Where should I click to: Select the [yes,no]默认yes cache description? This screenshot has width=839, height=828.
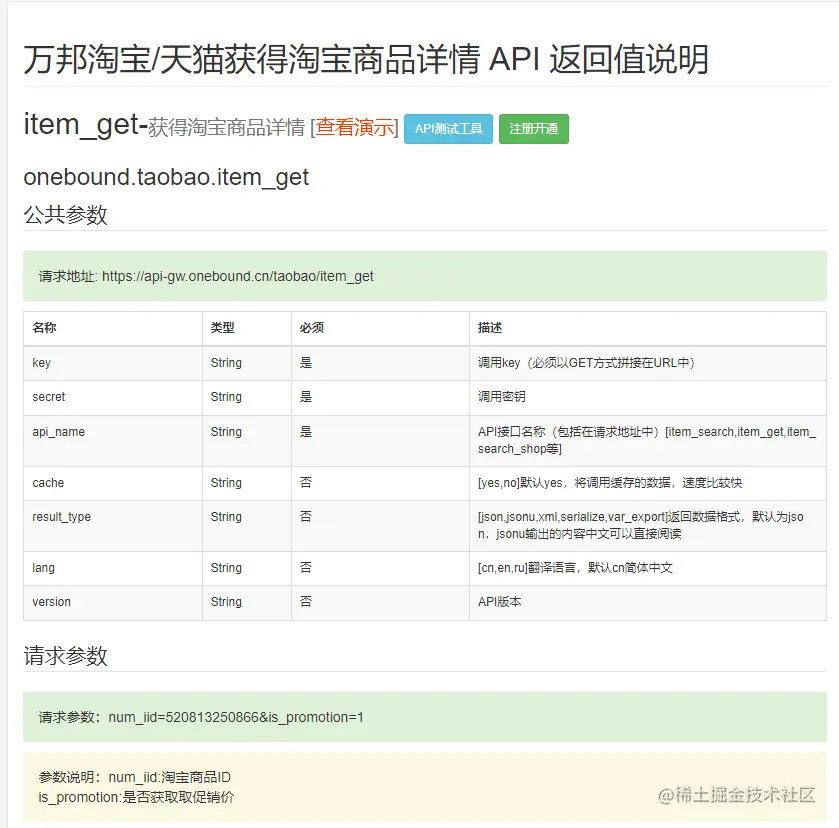point(610,483)
